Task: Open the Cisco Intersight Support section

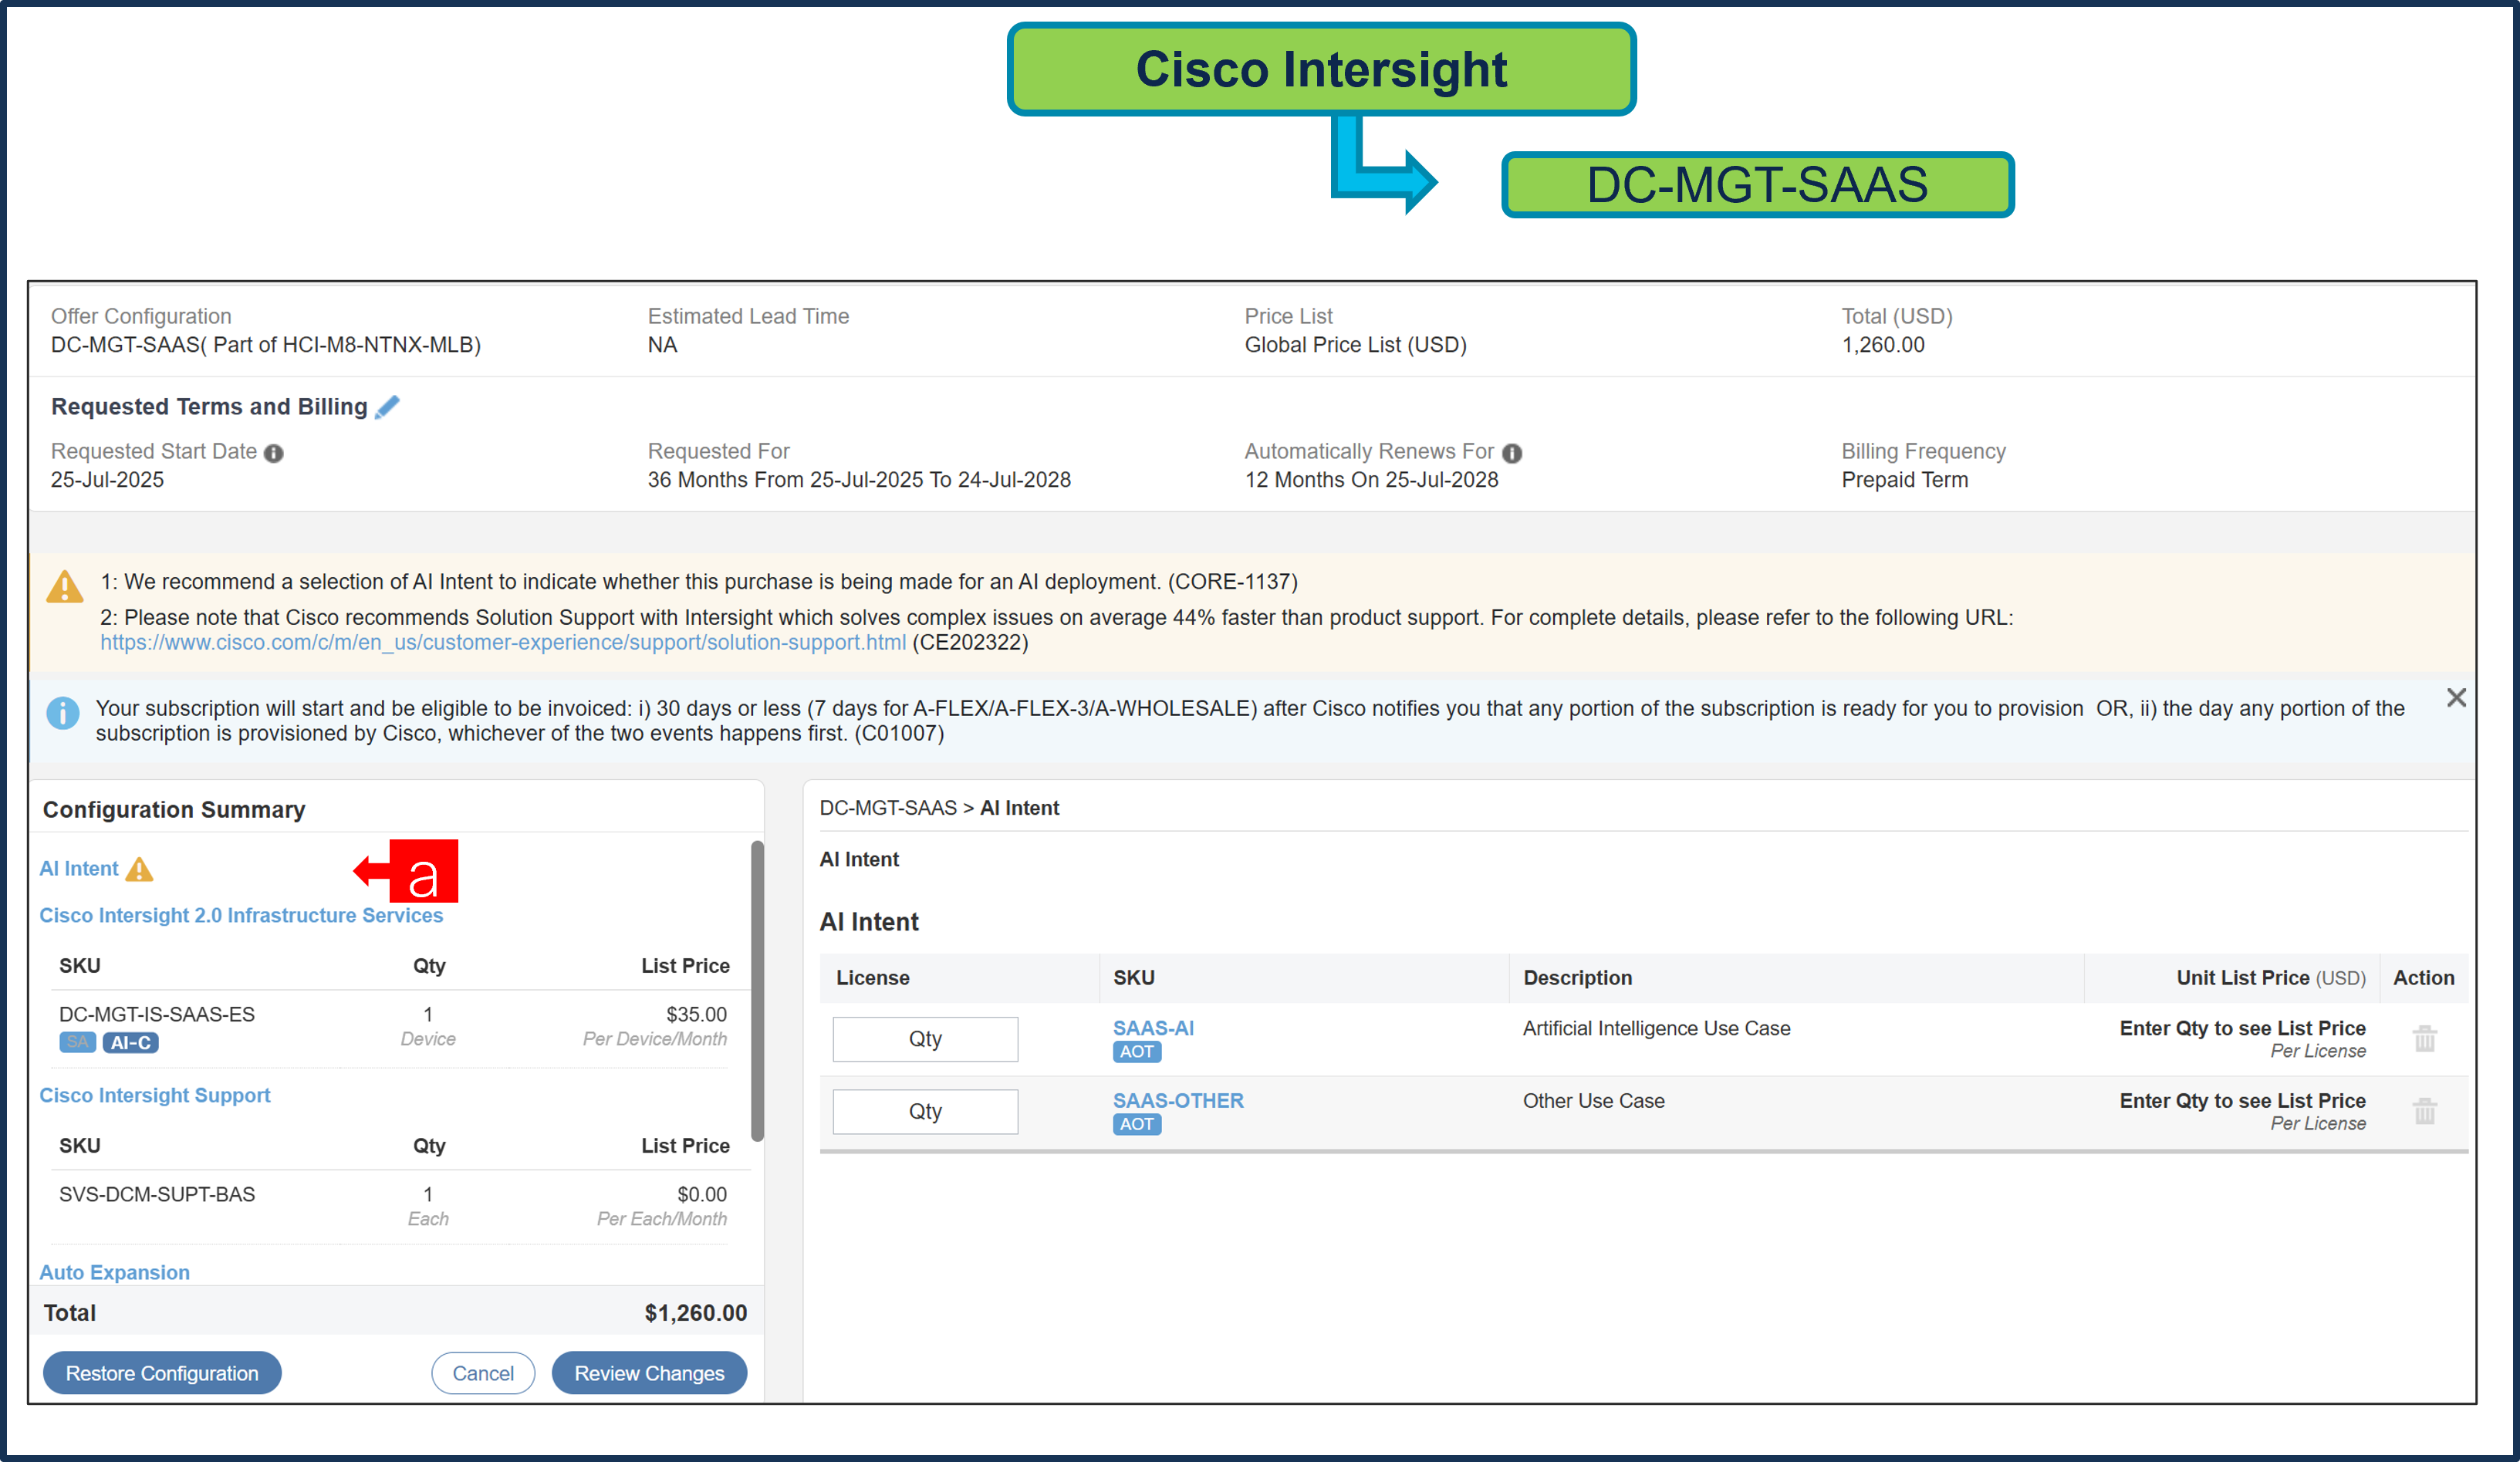Action: click(x=155, y=1095)
